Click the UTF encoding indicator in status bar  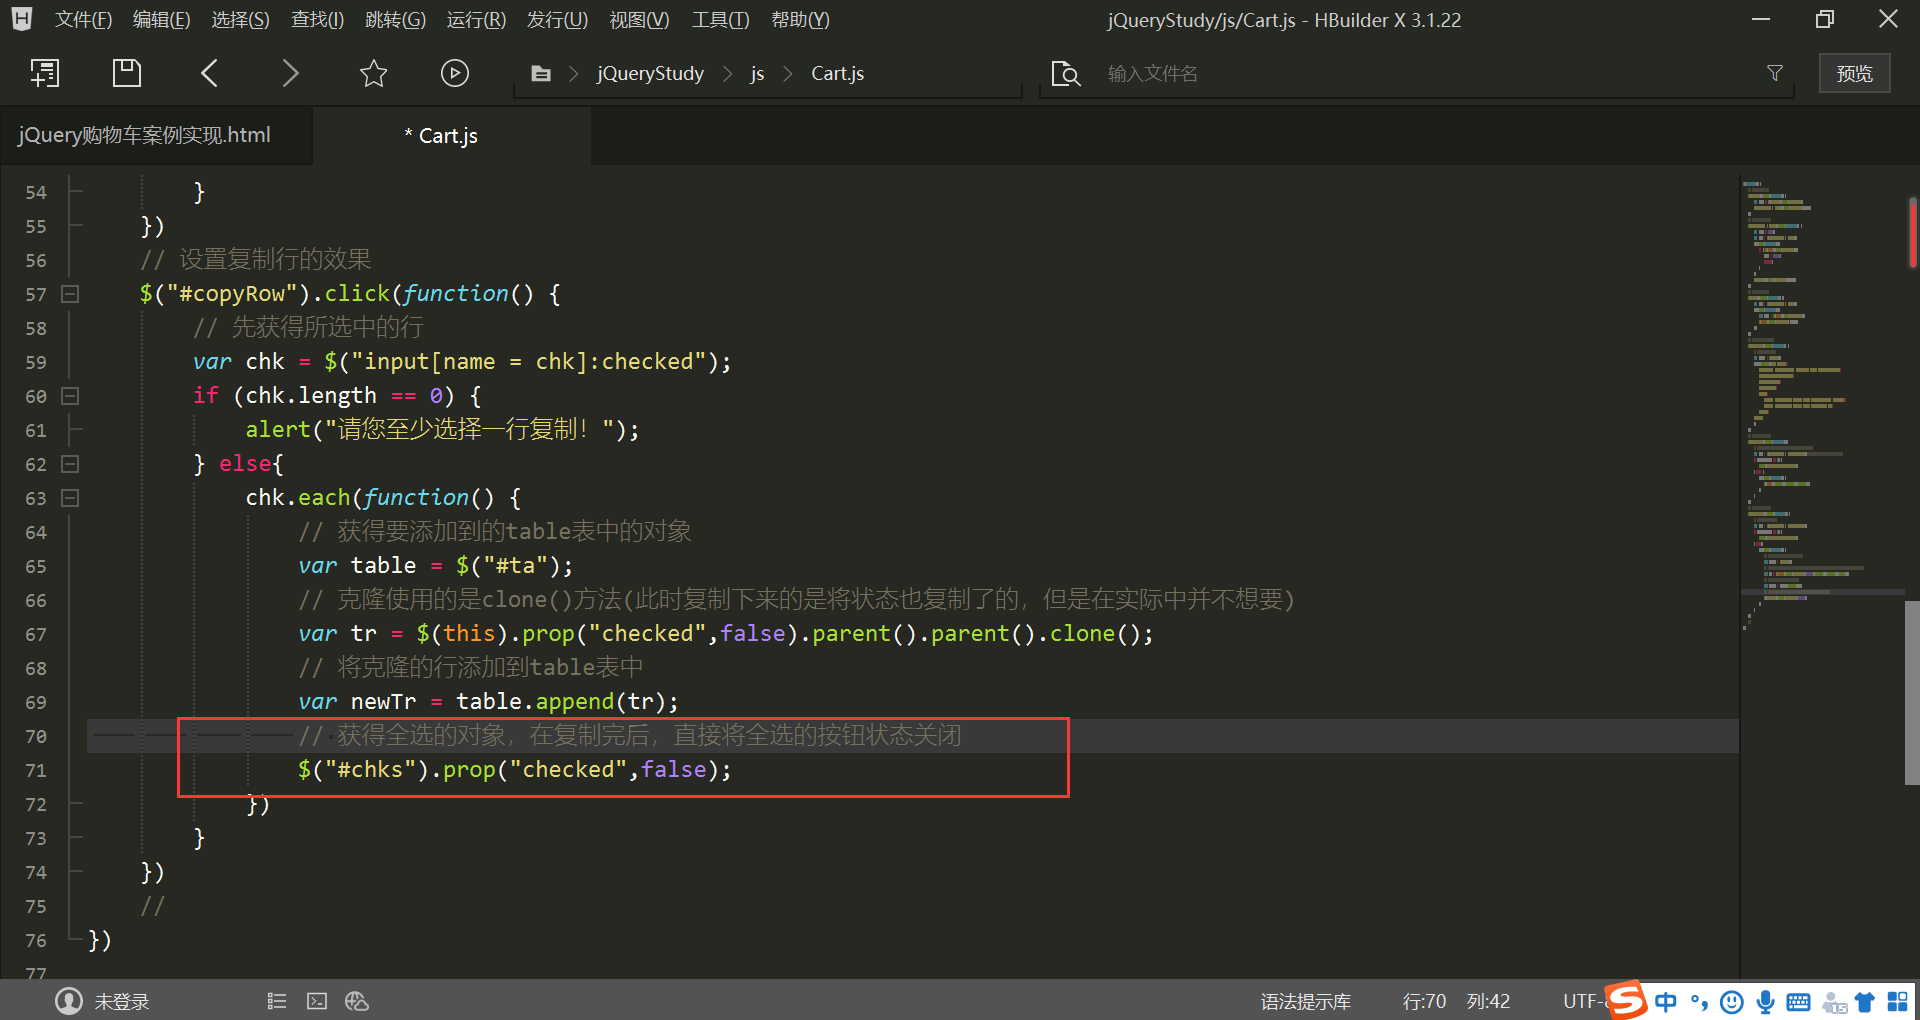[x=1583, y=1001]
